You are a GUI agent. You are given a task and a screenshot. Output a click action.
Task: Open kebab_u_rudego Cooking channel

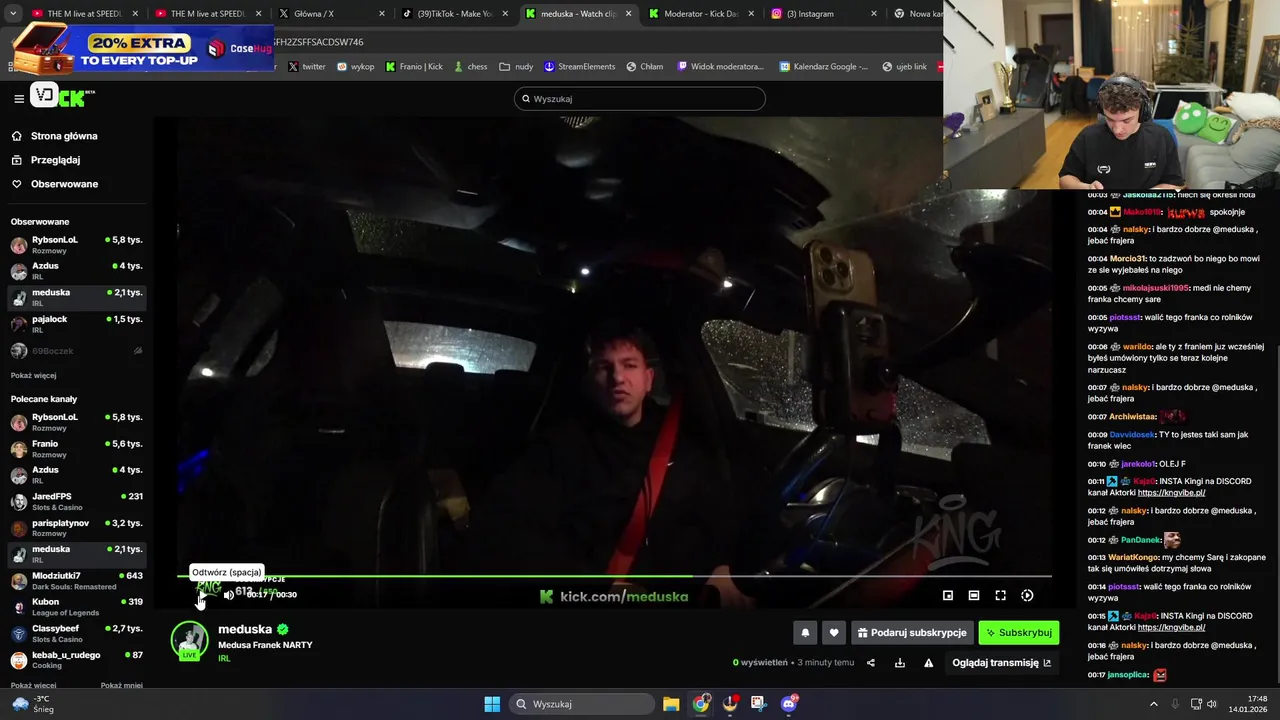point(77,659)
